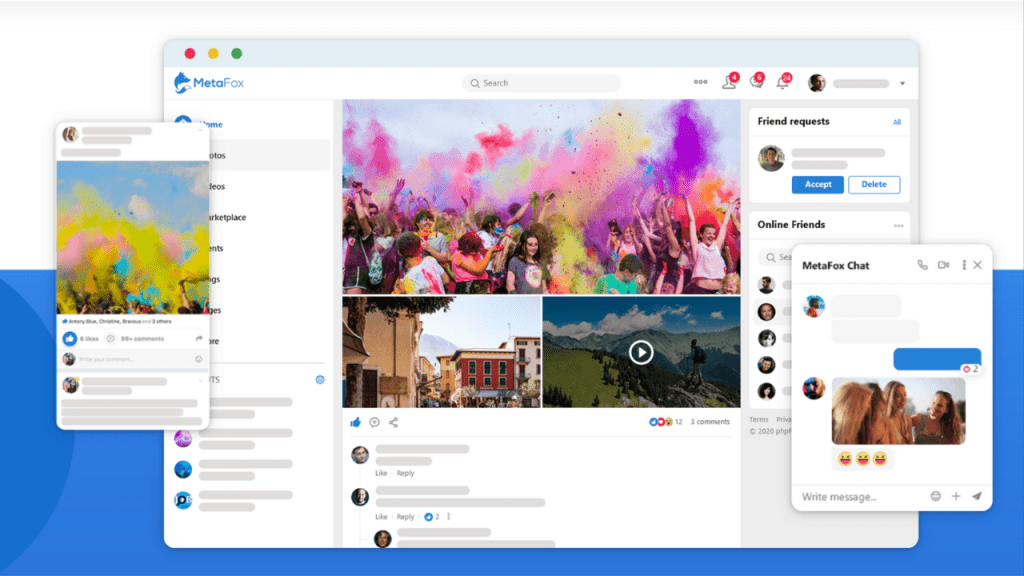Open the '3 comments' link
Image resolution: width=1024 pixels, height=576 pixels.
click(710, 422)
